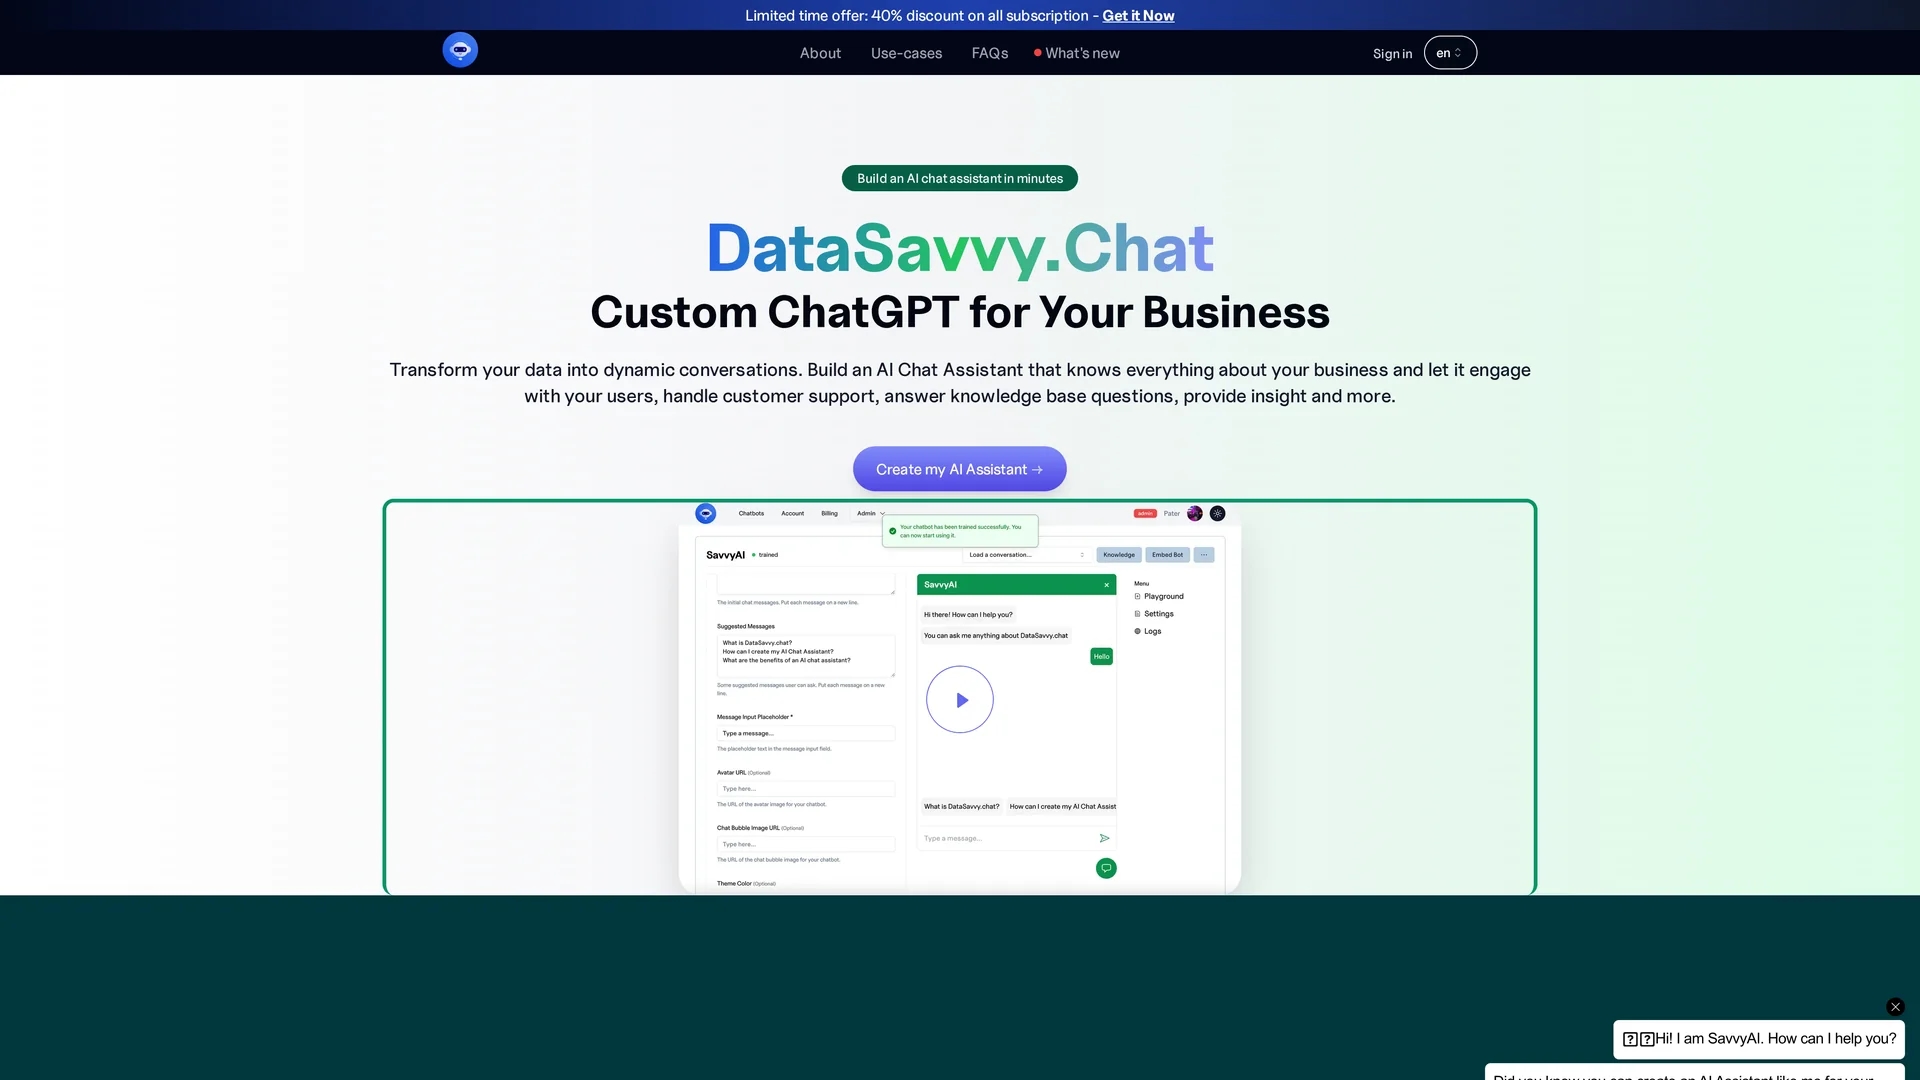Select Playground in preview menu
1920x1080 pixels.
1159,596
